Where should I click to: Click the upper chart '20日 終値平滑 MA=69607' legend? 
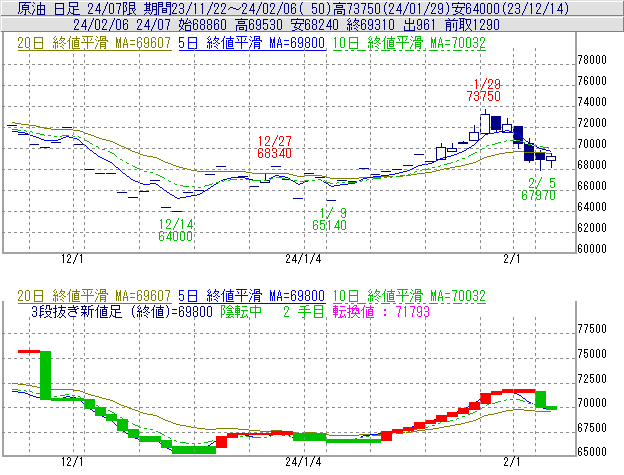tap(94, 43)
